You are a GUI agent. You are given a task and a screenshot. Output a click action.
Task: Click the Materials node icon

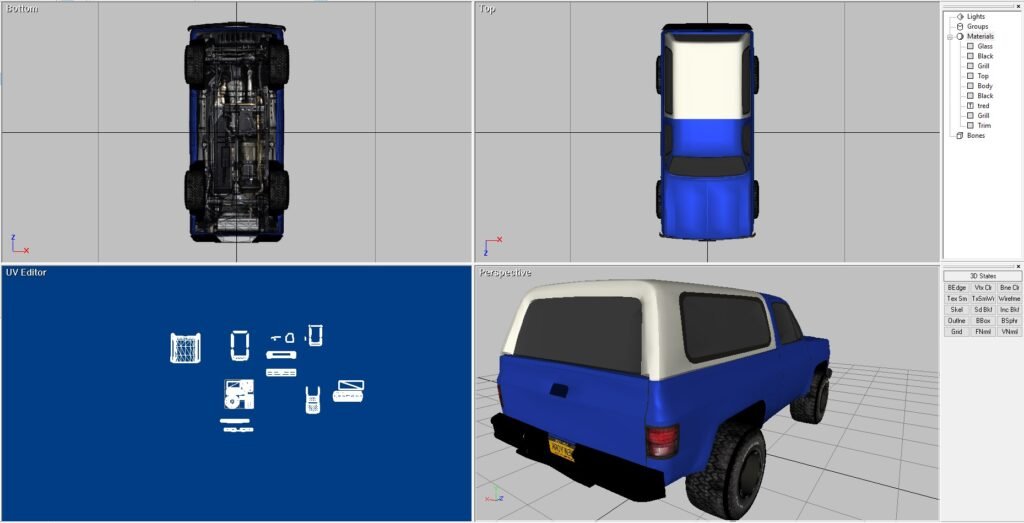tap(959, 37)
